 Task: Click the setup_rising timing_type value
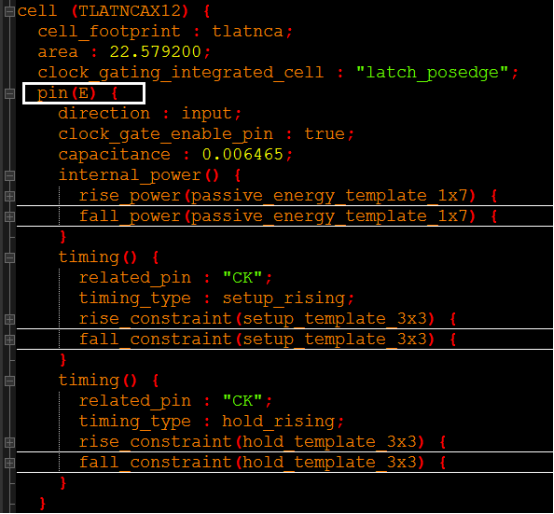284,298
